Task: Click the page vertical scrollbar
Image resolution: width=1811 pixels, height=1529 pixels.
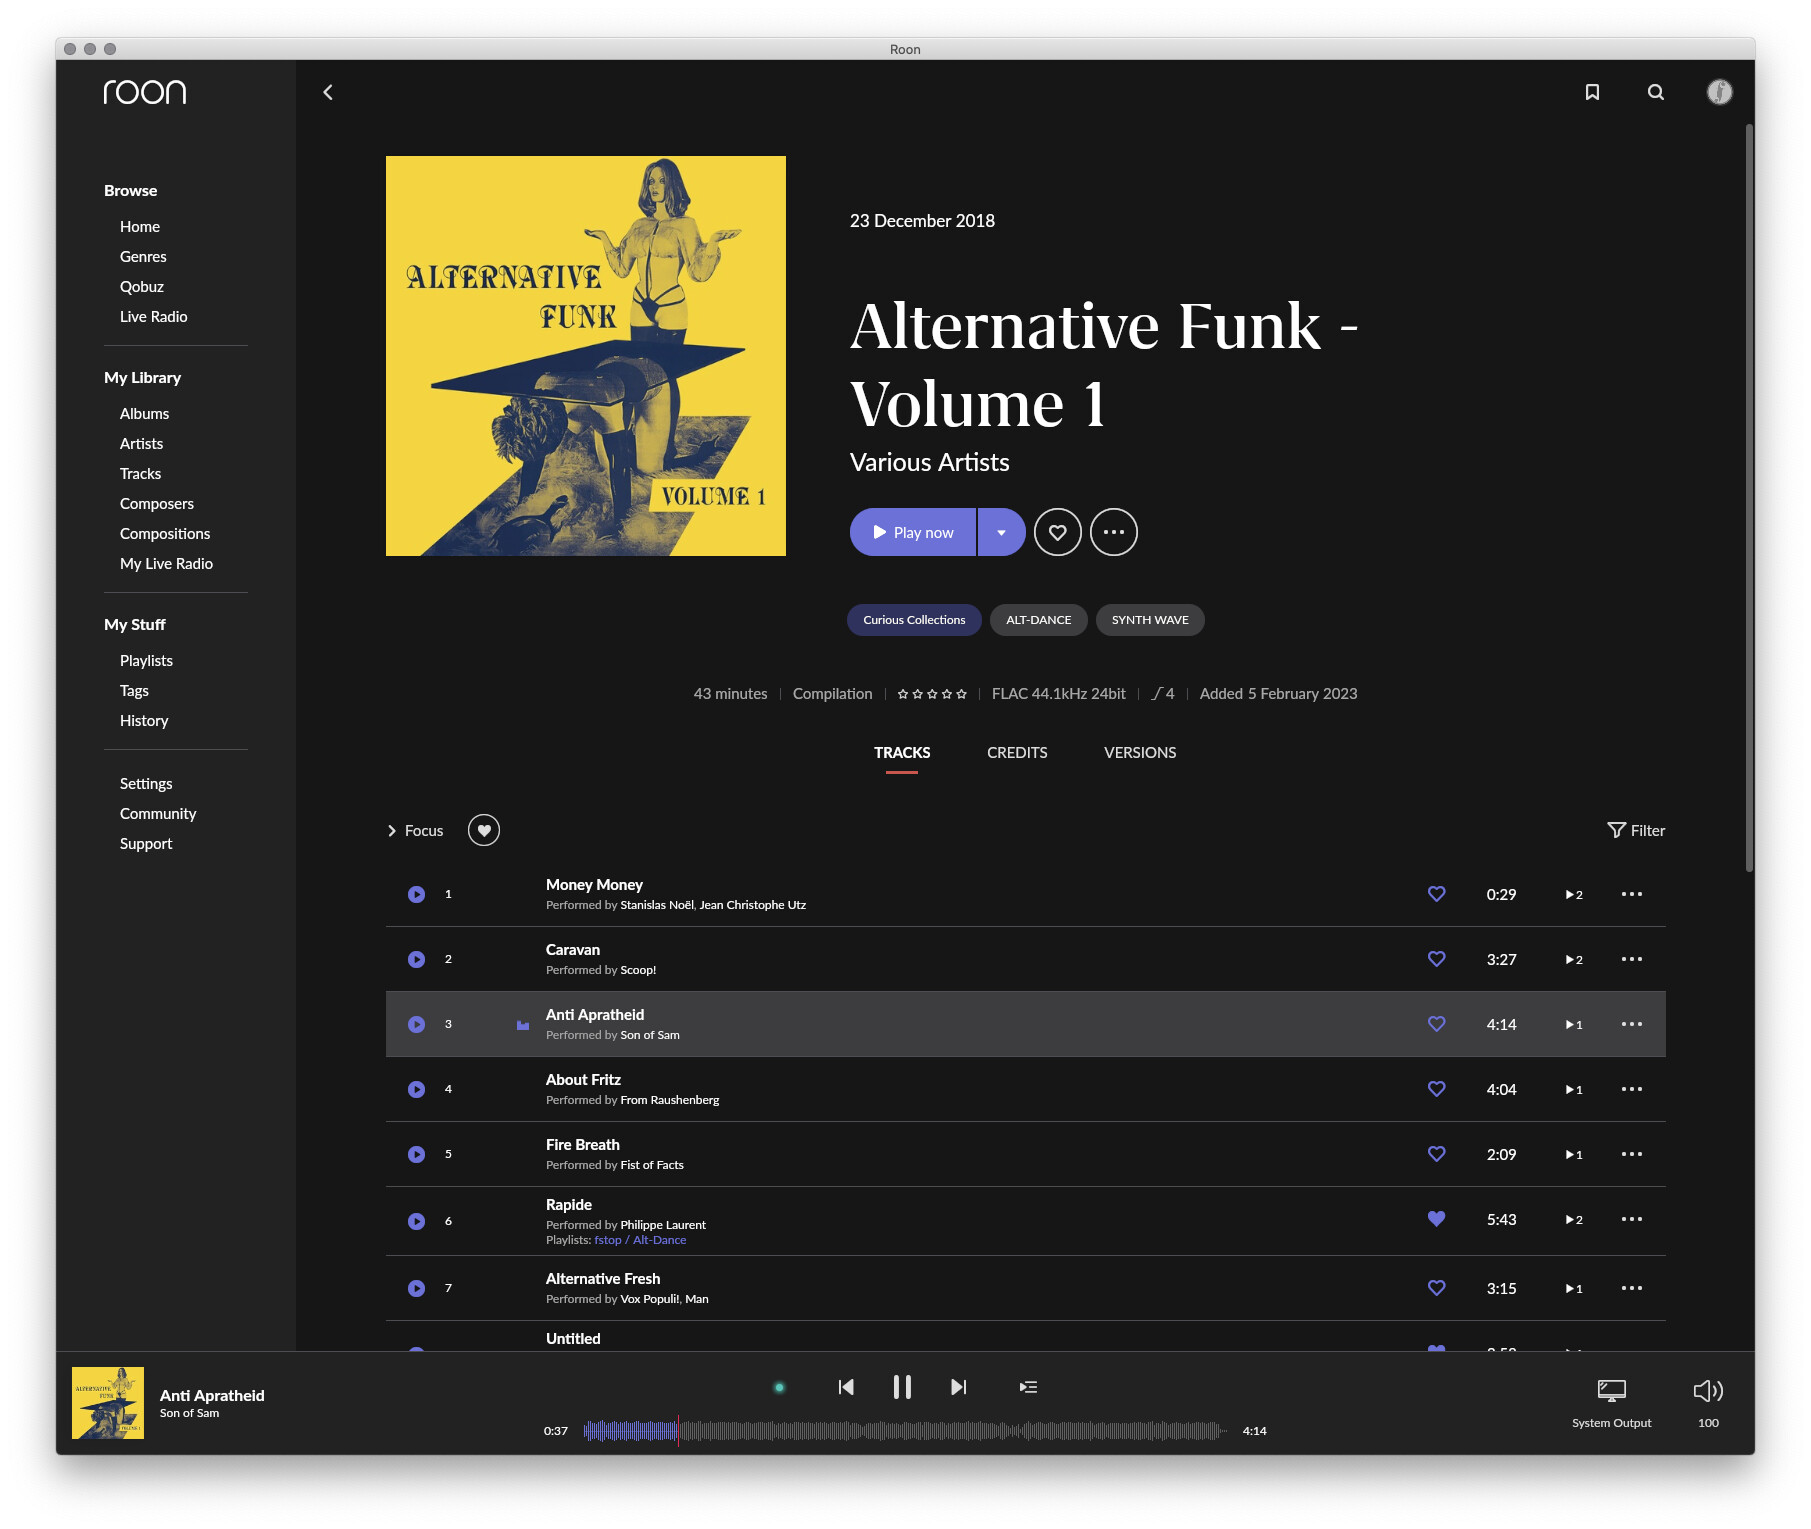Action: (1749, 498)
